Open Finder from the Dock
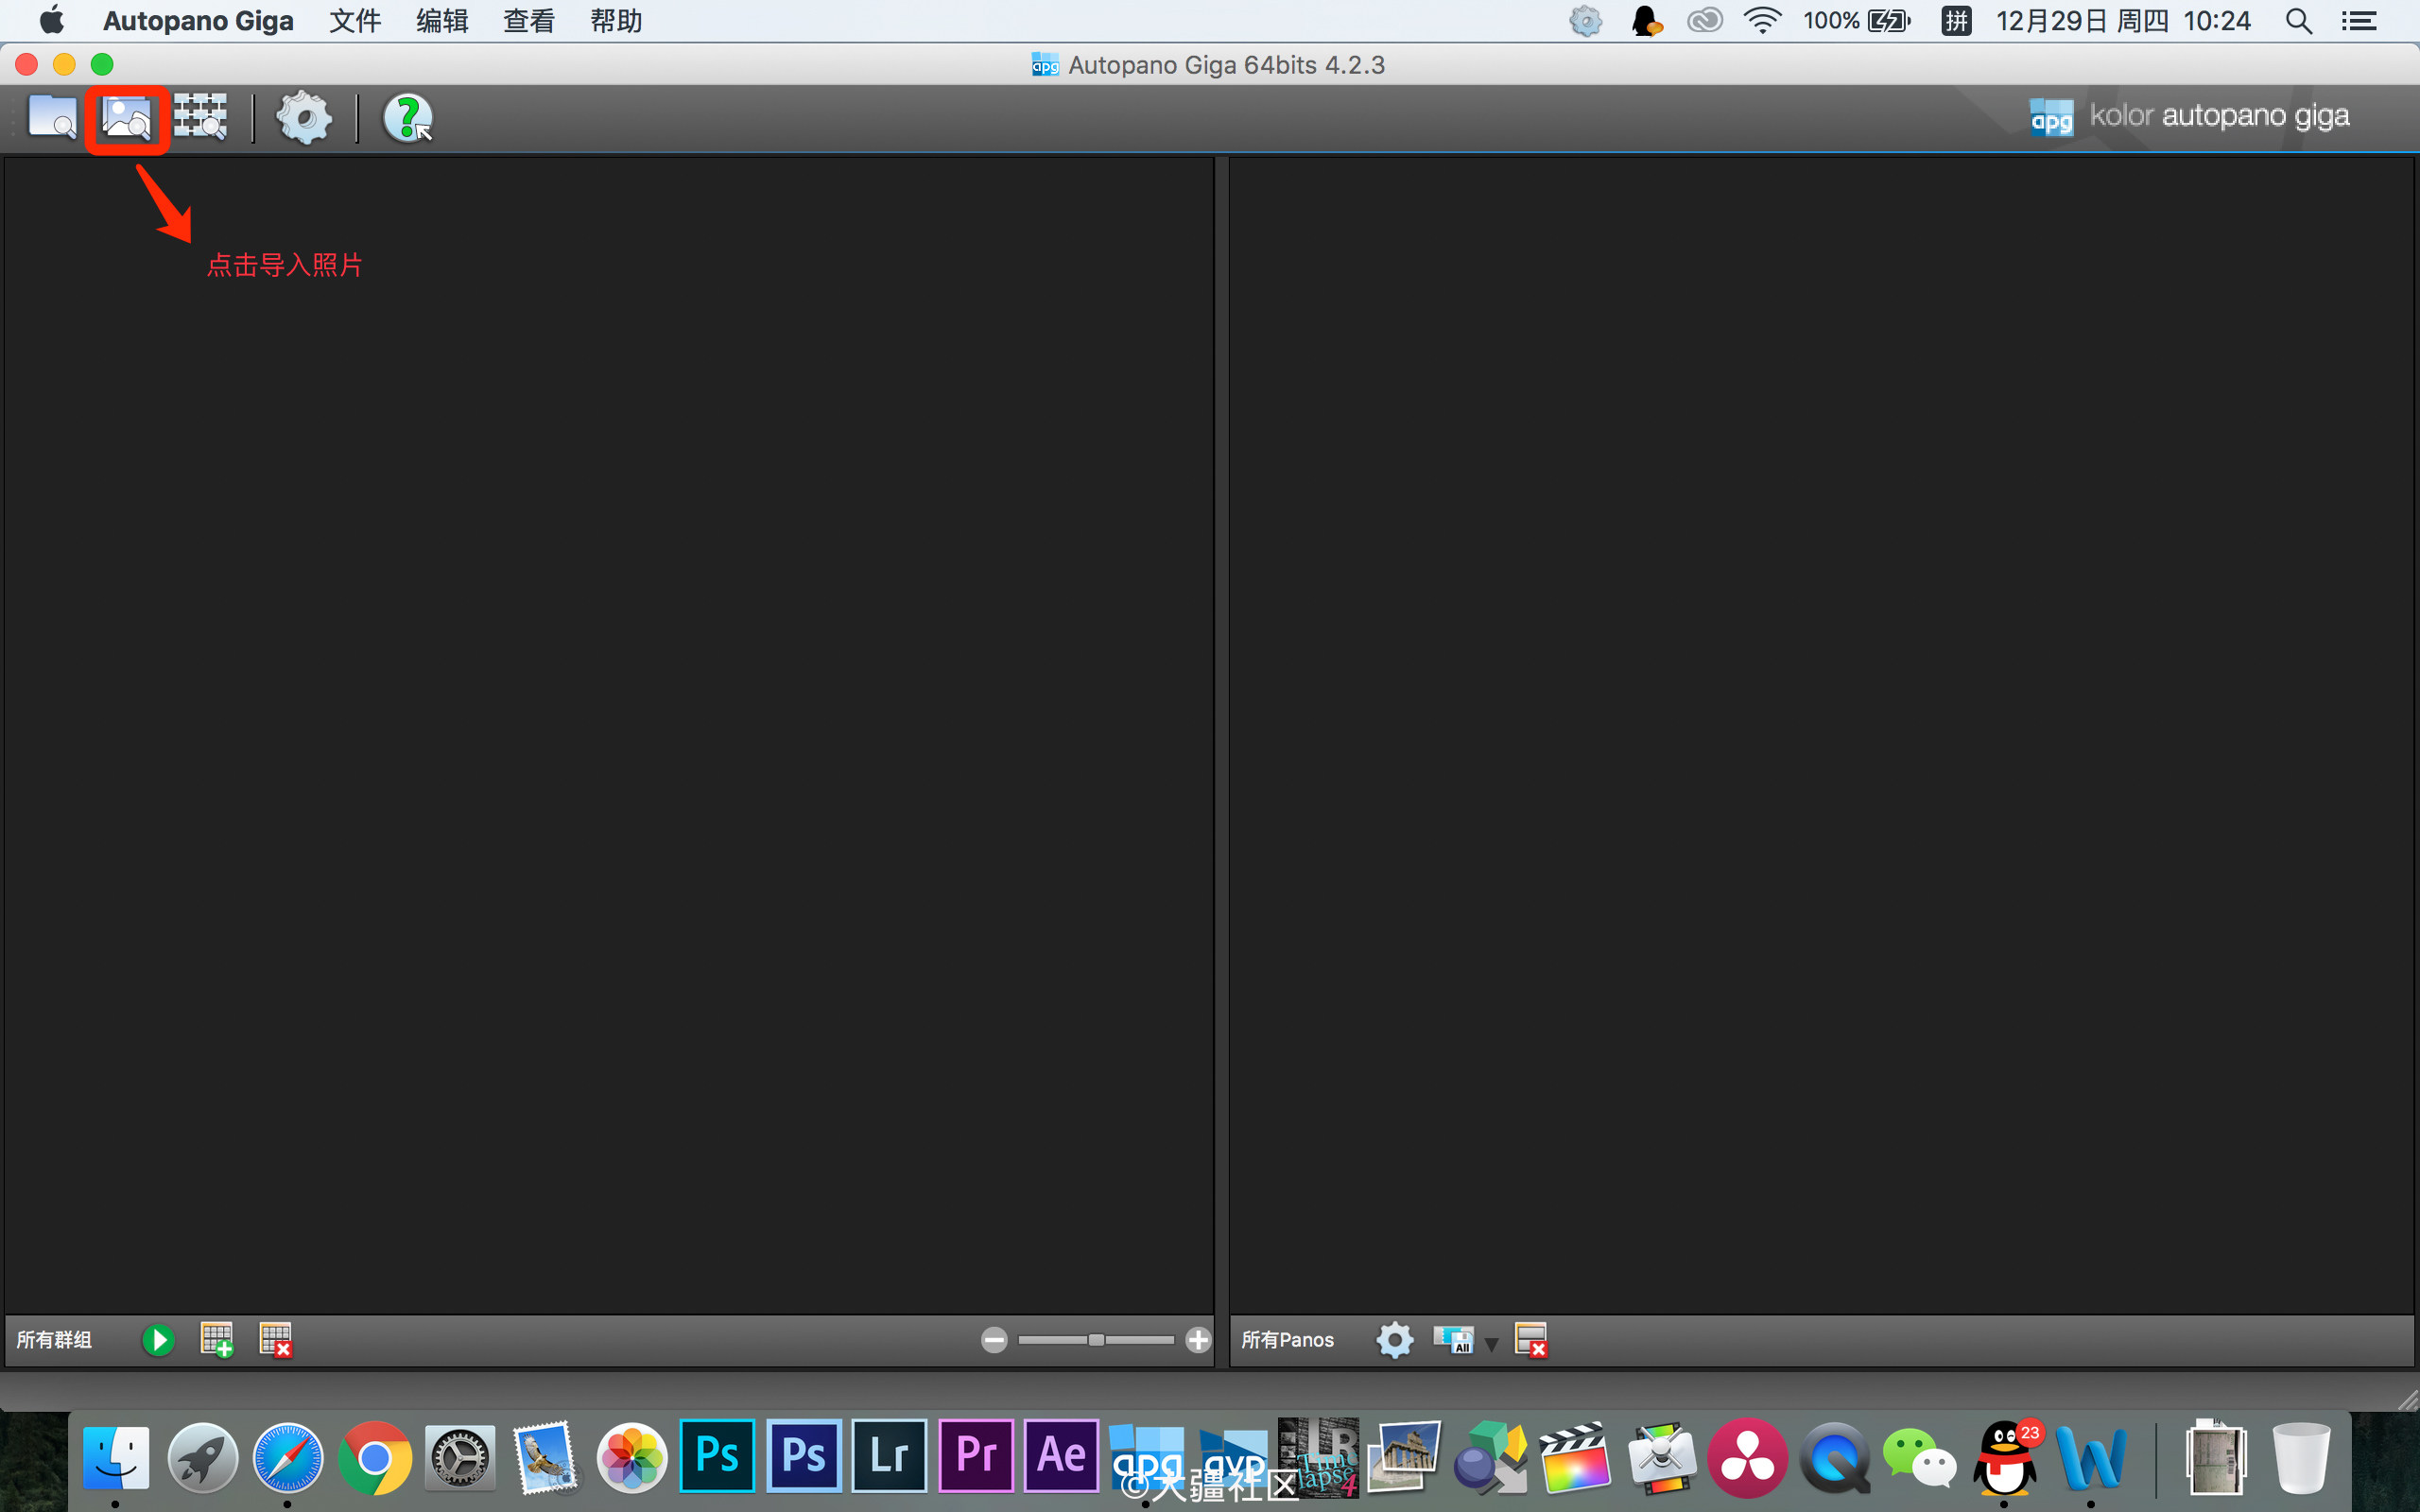The height and width of the screenshot is (1512, 2420). pyautogui.click(x=116, y=1457)
